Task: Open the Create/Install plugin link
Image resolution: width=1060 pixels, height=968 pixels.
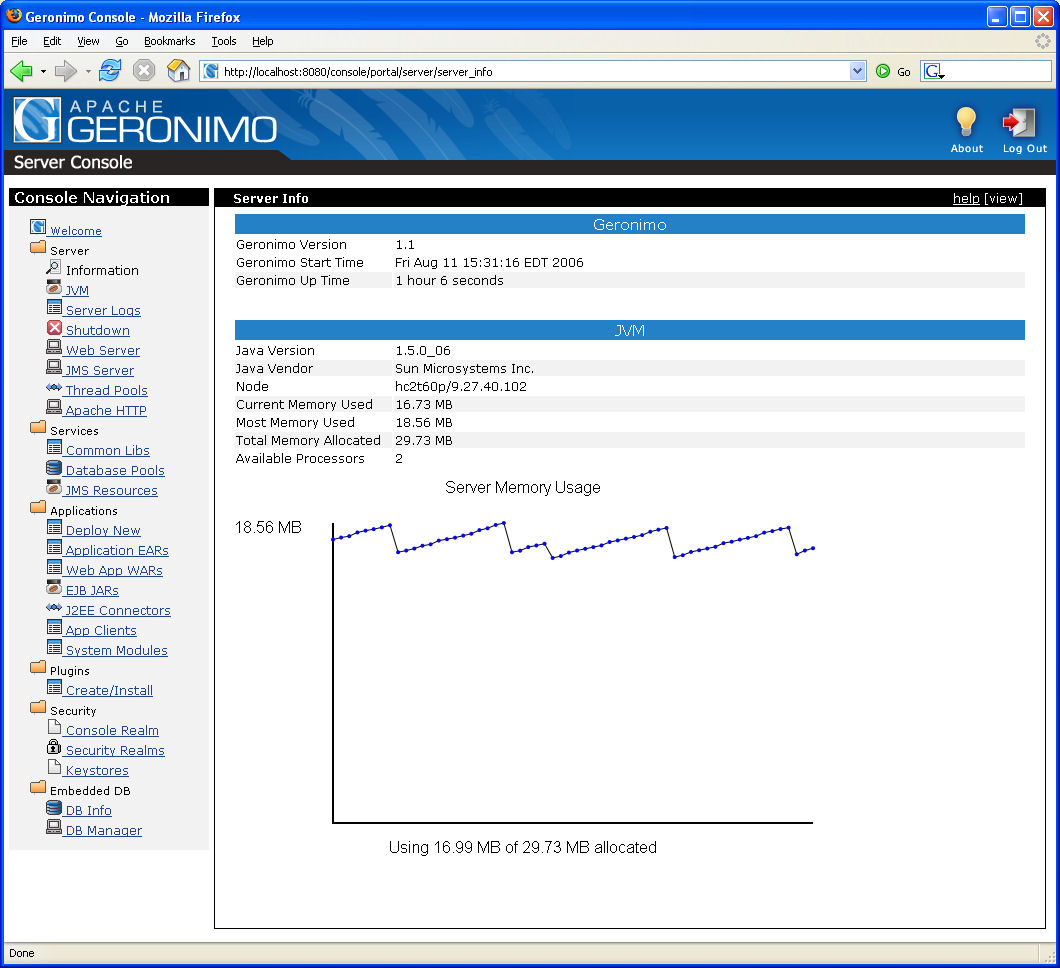Action: click(x=109, y=690)
